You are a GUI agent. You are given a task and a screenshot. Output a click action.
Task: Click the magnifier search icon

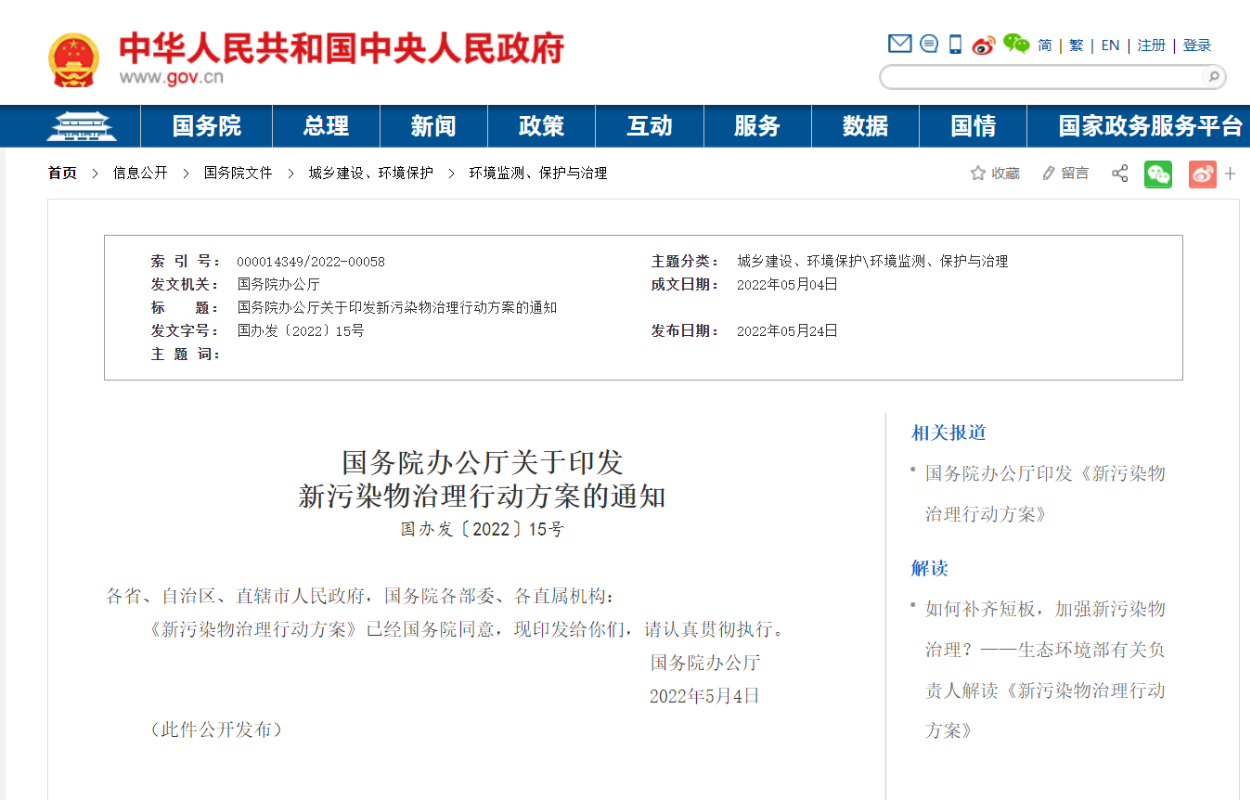coord(1212,77)
